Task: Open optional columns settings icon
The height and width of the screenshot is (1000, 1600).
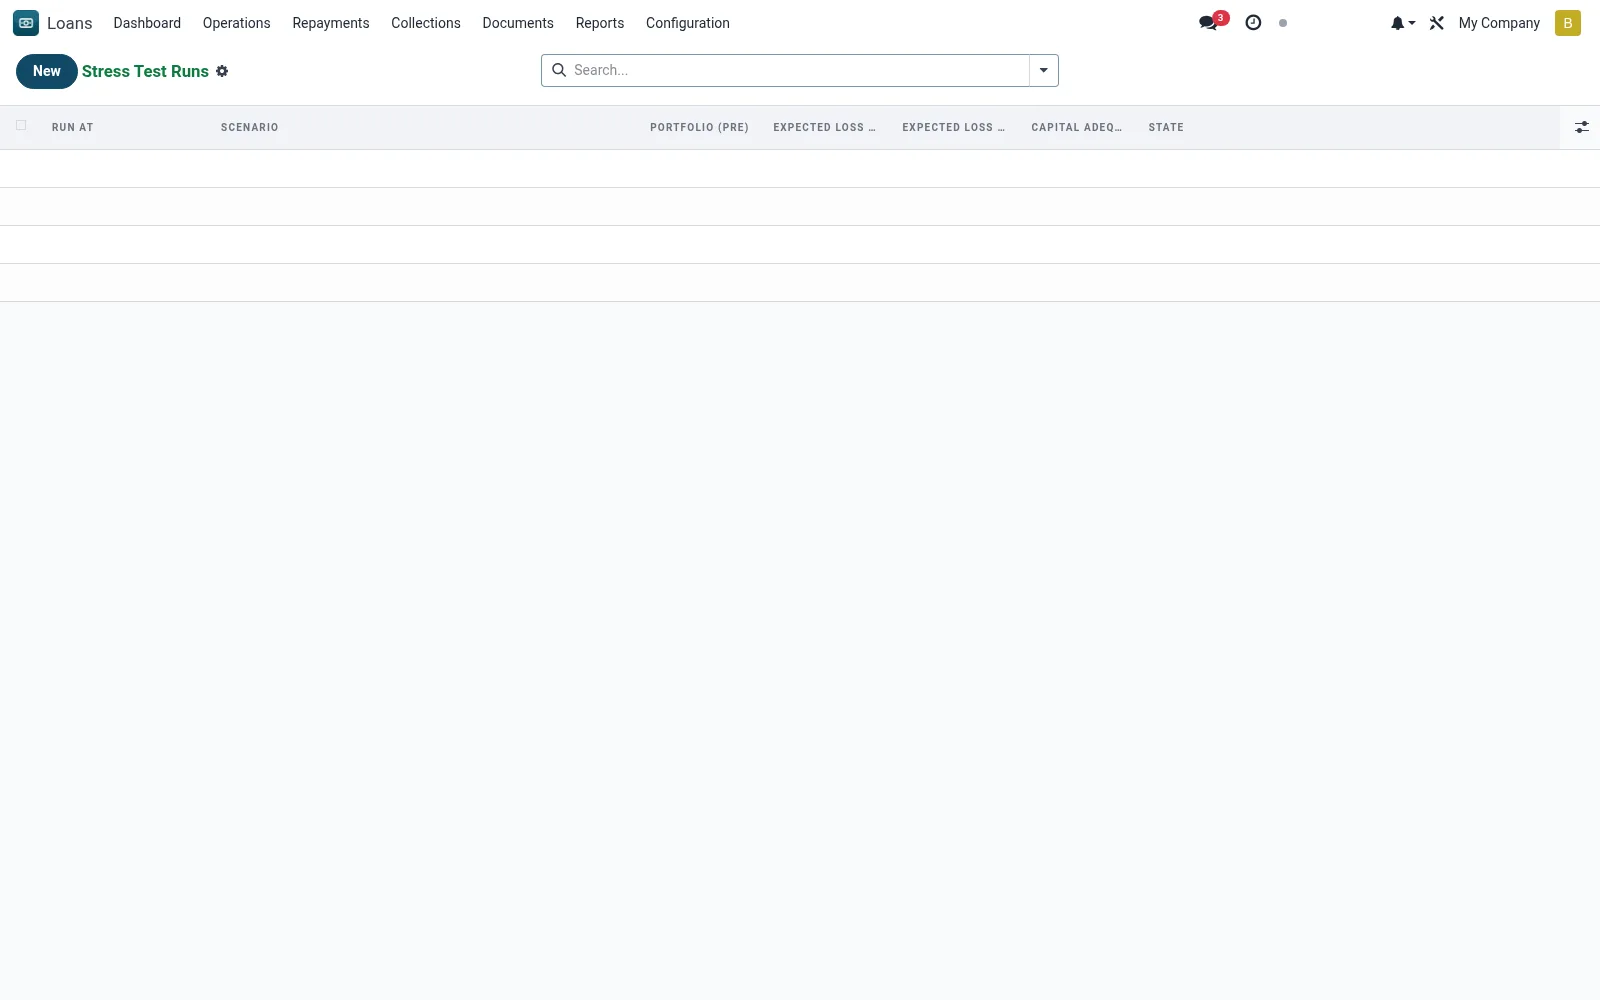Action: pyautogui.click(x=1581, y=127)
